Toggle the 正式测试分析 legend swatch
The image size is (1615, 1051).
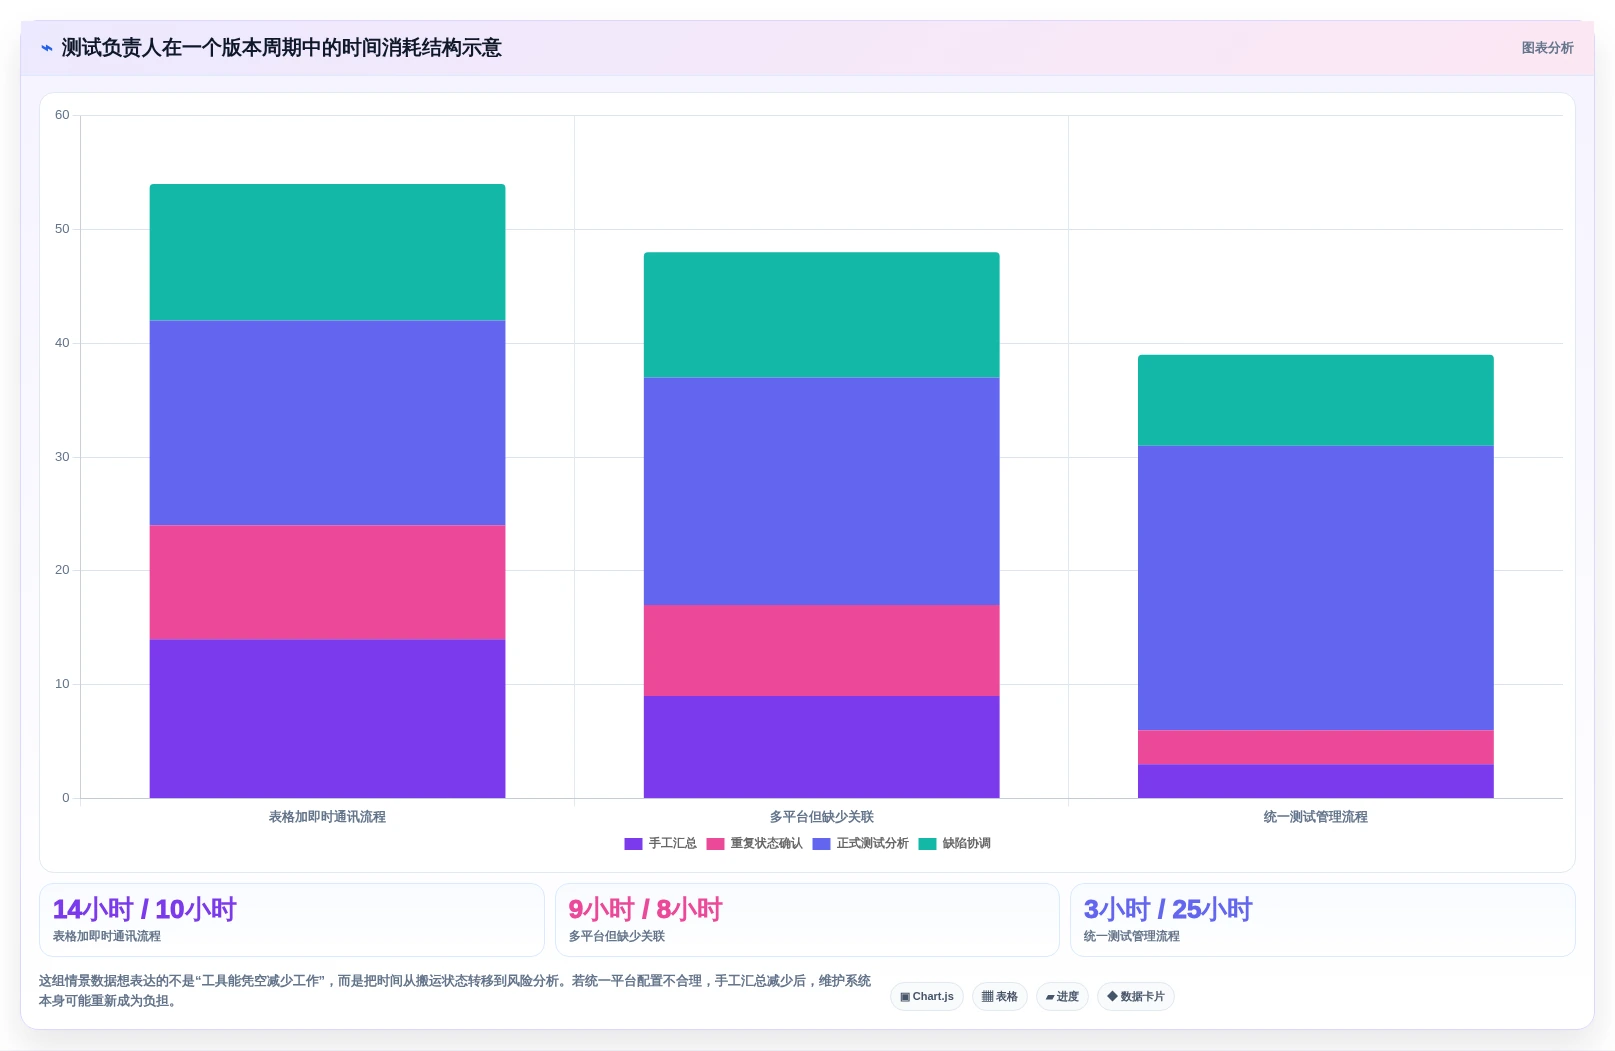coord(821,844)
